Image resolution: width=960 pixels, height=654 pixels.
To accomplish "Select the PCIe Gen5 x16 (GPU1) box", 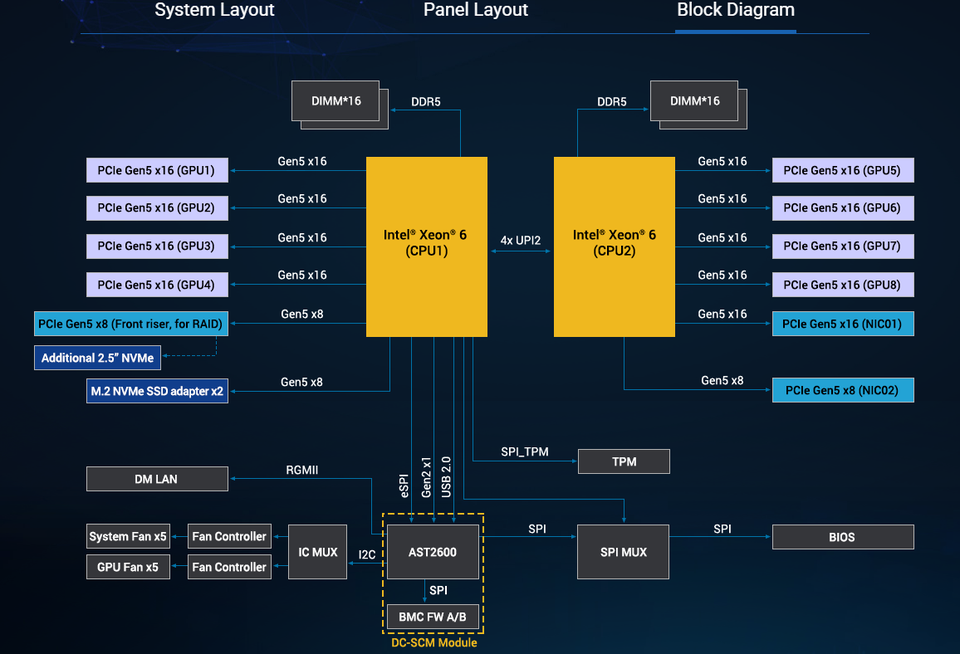I will coord(157,170).
